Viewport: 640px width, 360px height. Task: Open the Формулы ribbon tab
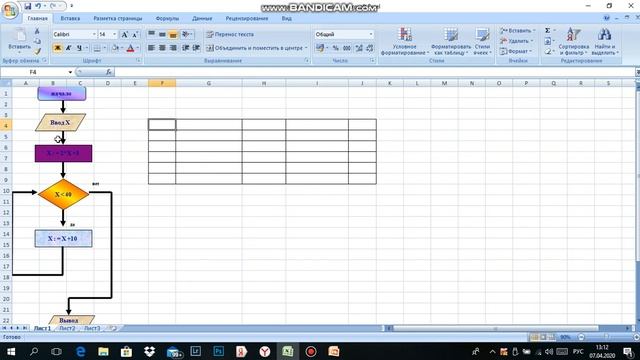tap(167, 18)
